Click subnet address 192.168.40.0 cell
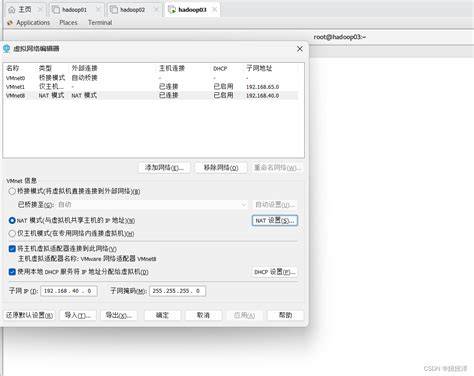The height and width of the screenshot is (376, 474). [262, 96]
